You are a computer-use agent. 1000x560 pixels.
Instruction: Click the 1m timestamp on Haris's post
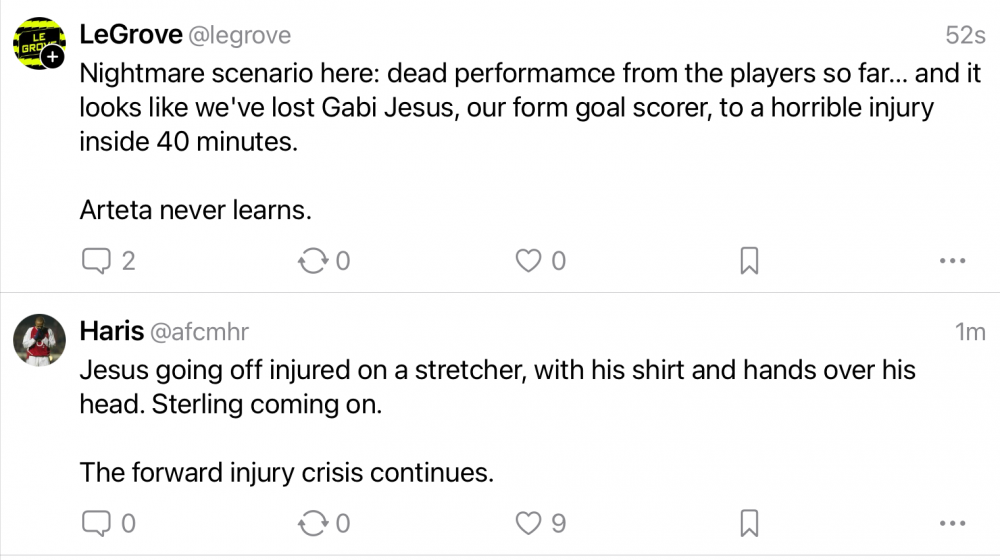970,332
